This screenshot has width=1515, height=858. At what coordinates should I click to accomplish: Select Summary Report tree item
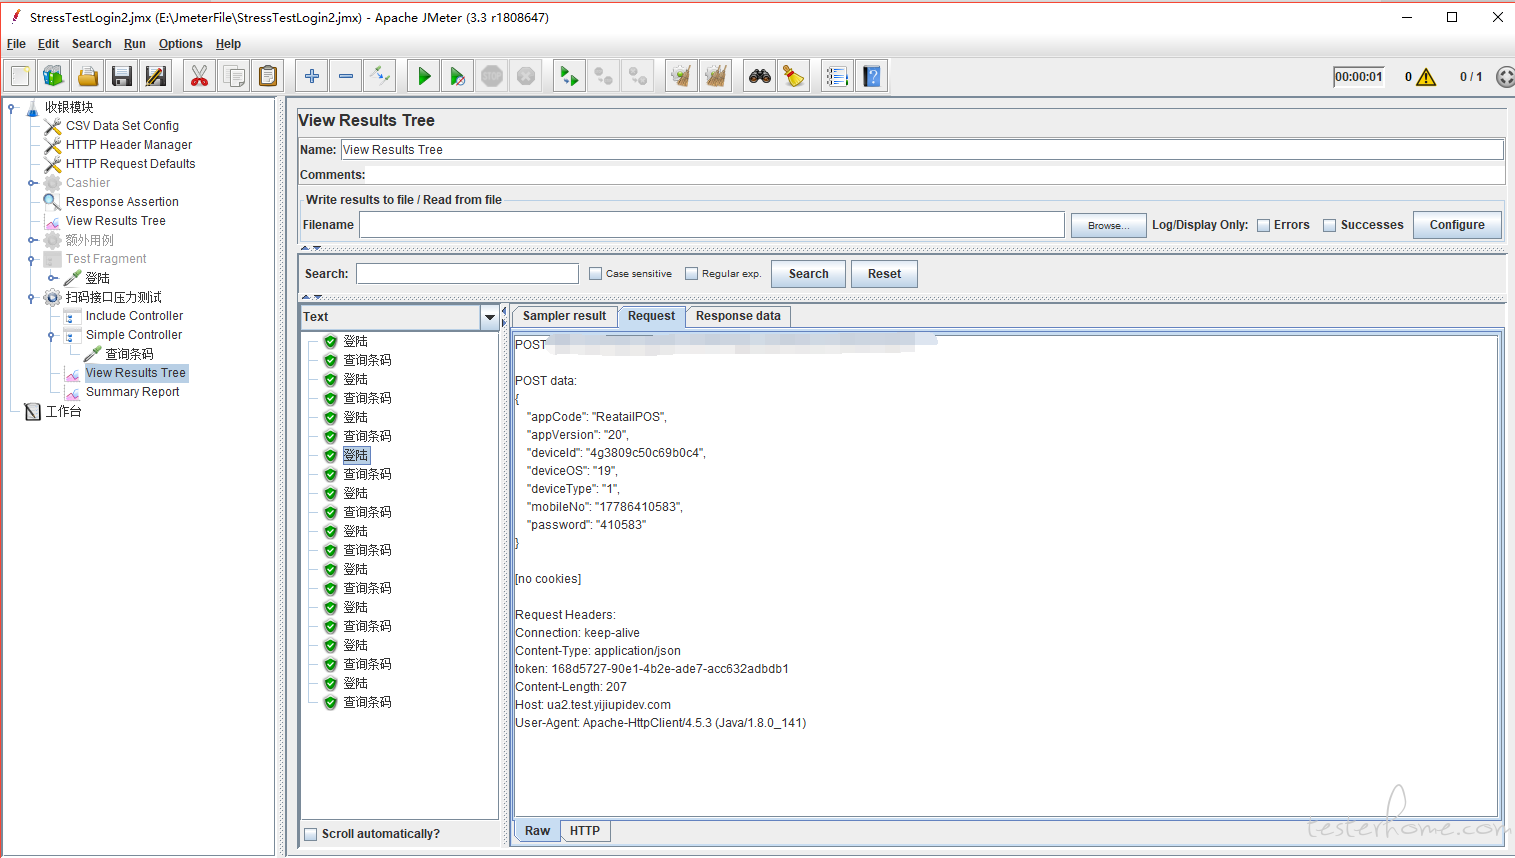[x=132, y=392]
